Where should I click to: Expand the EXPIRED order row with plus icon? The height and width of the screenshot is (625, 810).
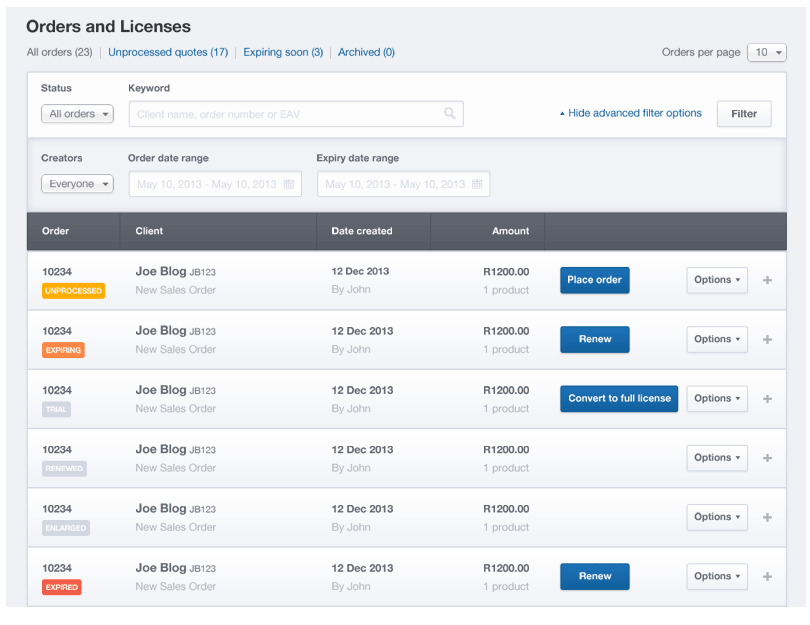coord(767,576)
